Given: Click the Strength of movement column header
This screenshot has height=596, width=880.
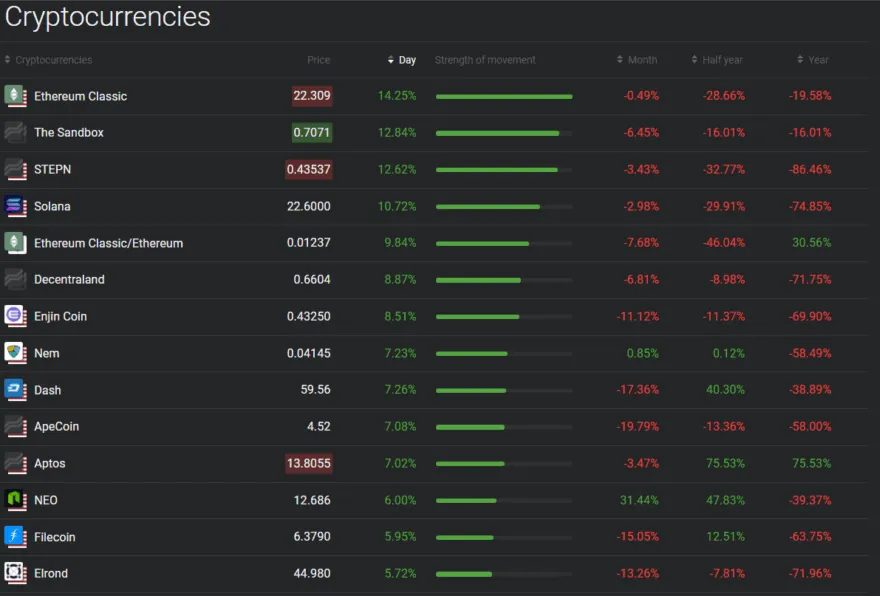Looking at the screenshot, I should pyautogui.click(x=485, y=60).
